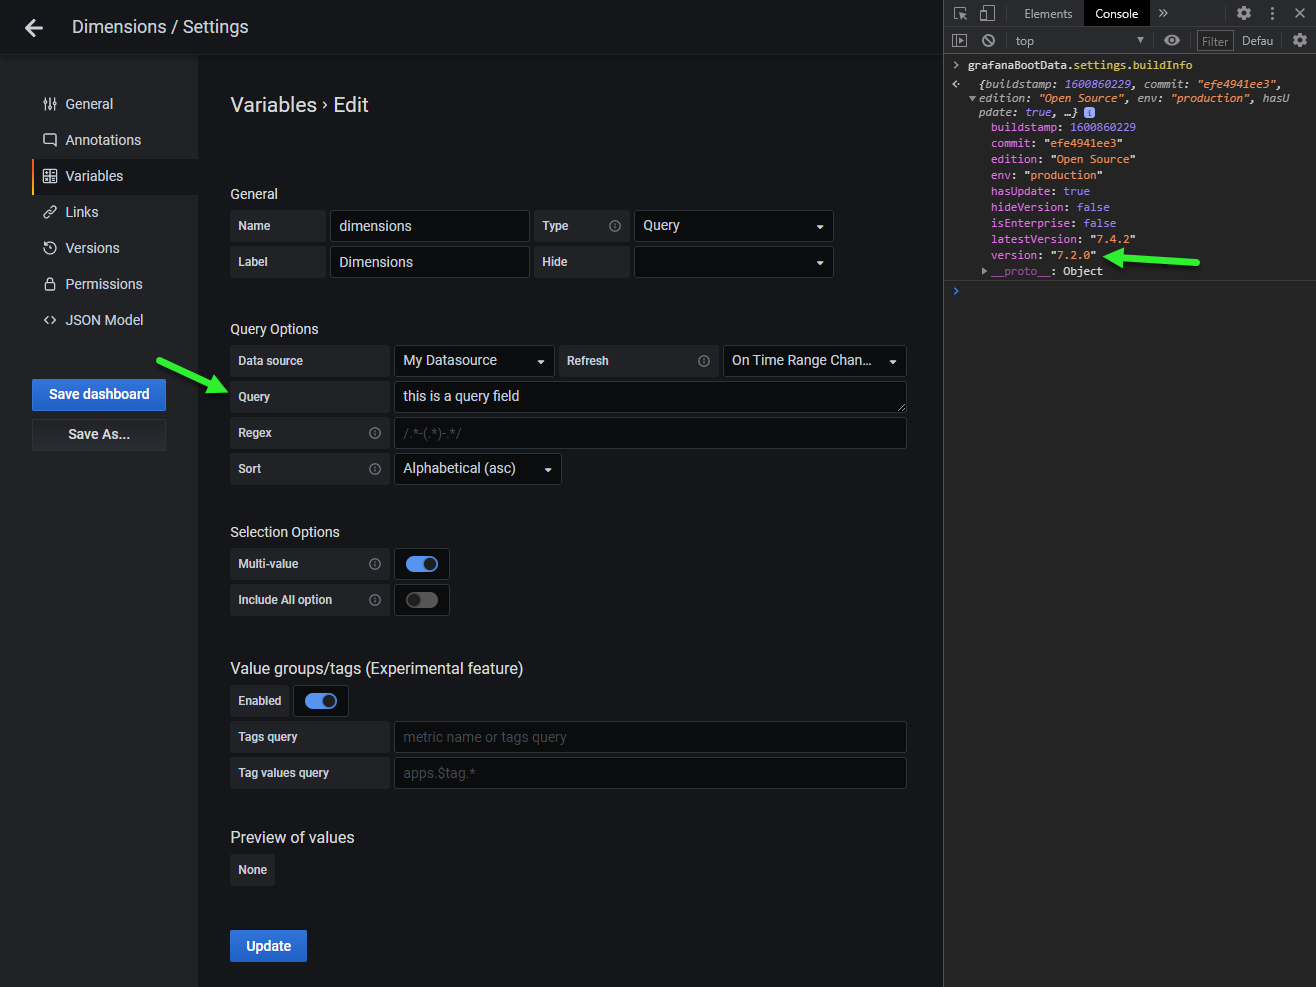The width and height of the screenshot is (1316, 987).
Task: Switch to the Elements tab in DevTools
Action: pos(1046,13)
